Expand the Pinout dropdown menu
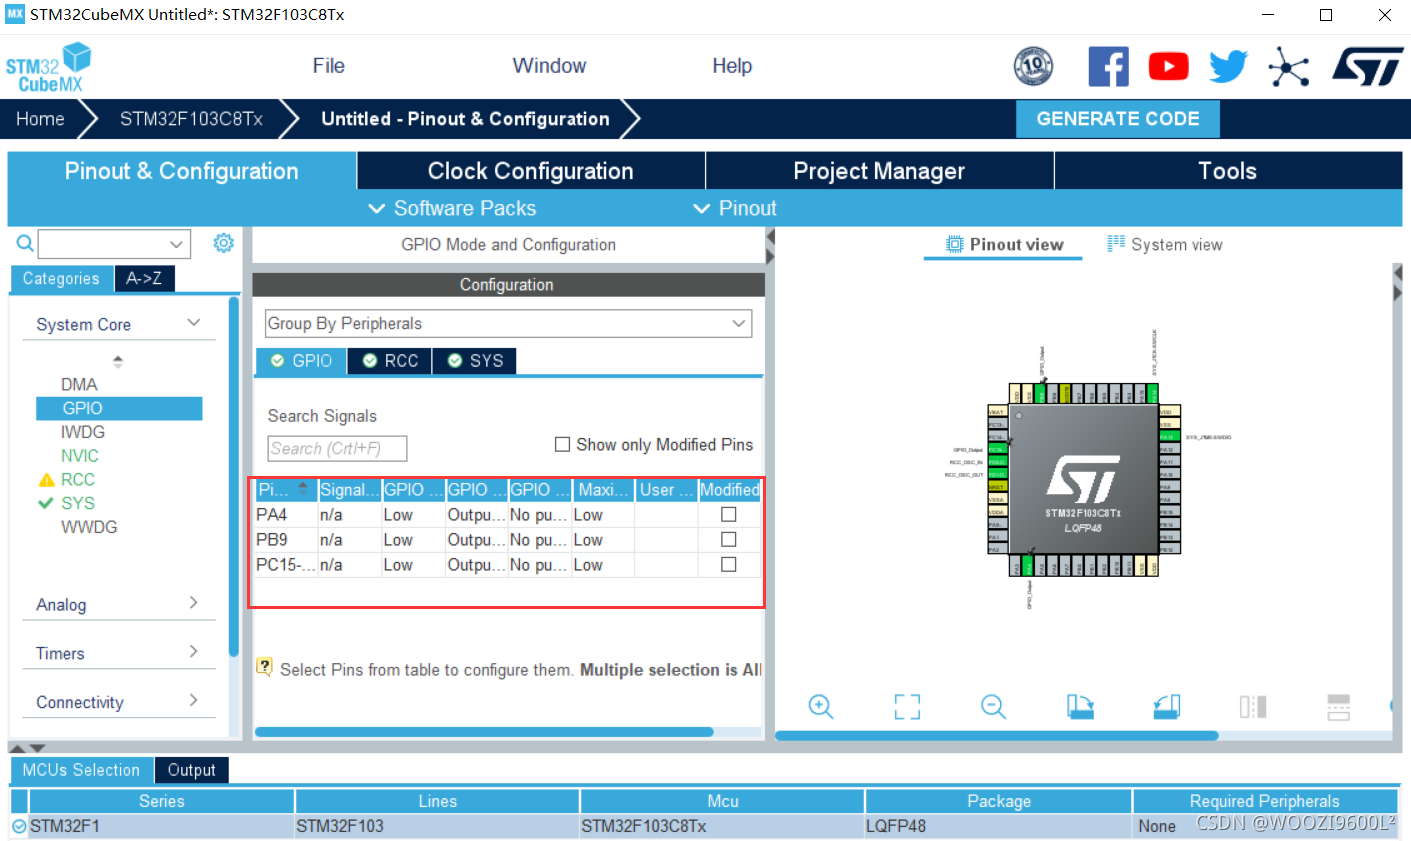 click(x=735, y=208)
